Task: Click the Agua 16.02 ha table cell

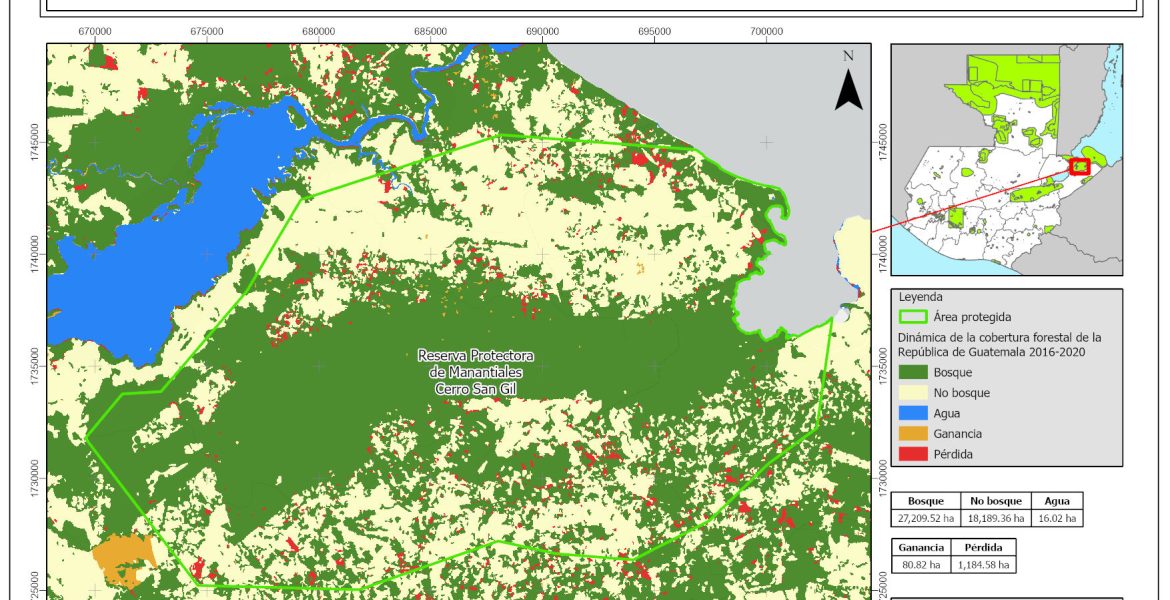Action: tap(1055, 519)
